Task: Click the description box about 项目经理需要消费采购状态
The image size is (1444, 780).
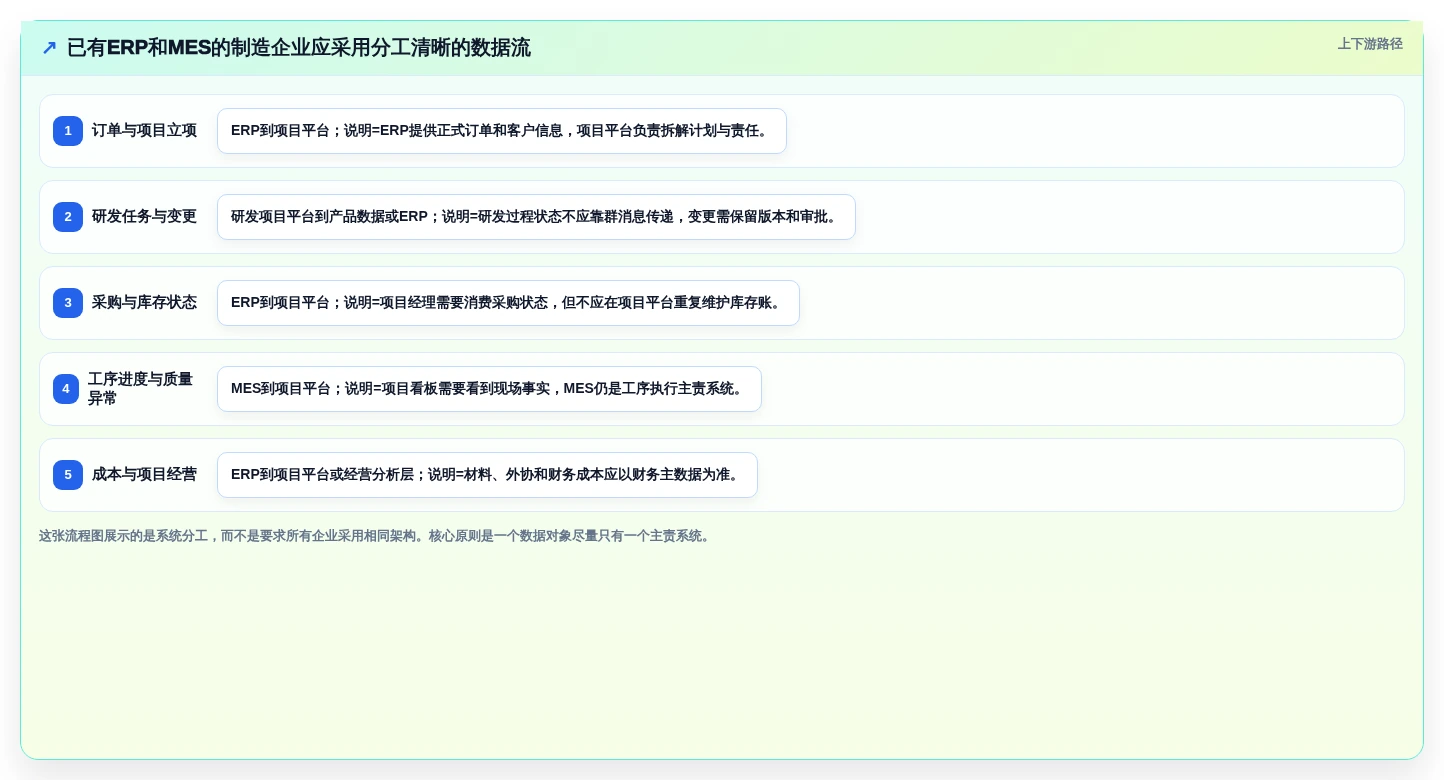Action: point(508,303)
